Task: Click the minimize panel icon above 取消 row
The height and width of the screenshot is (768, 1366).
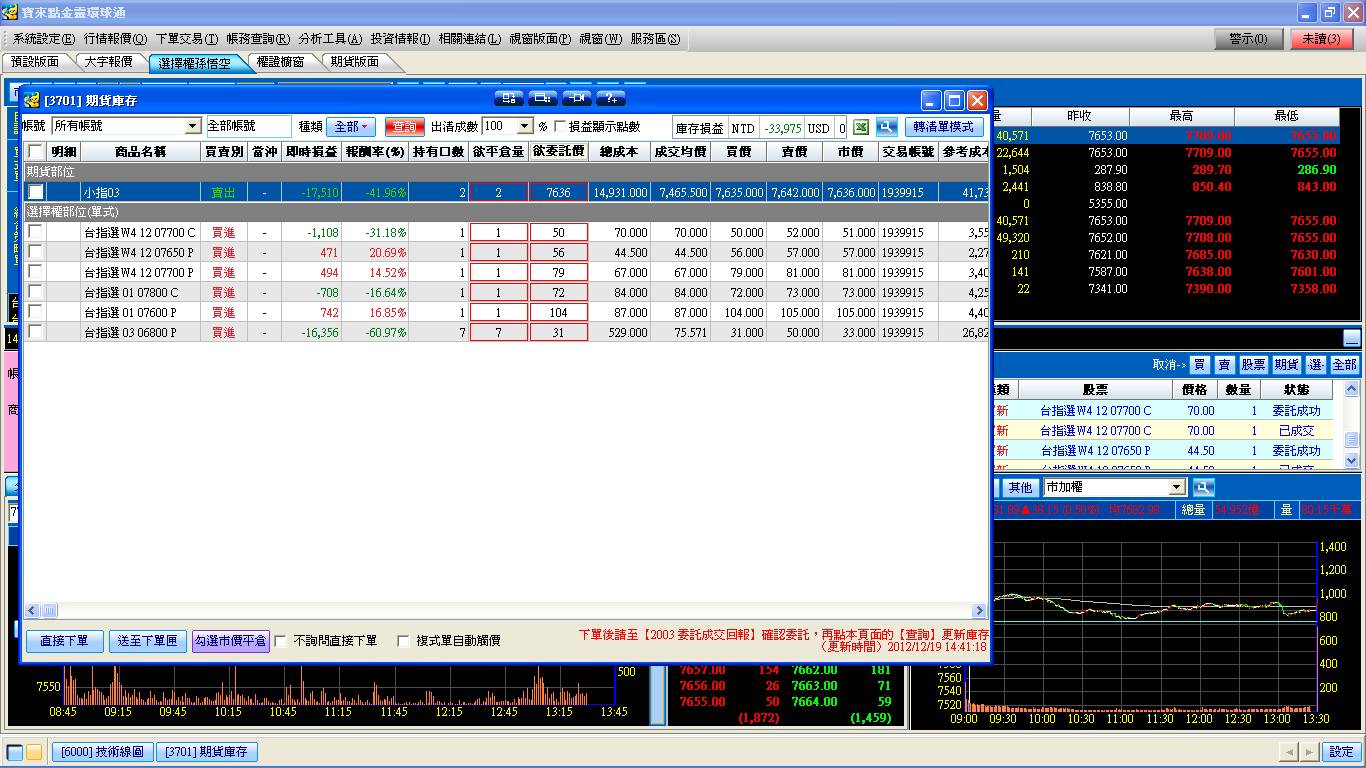Action: pos(1351,338)
